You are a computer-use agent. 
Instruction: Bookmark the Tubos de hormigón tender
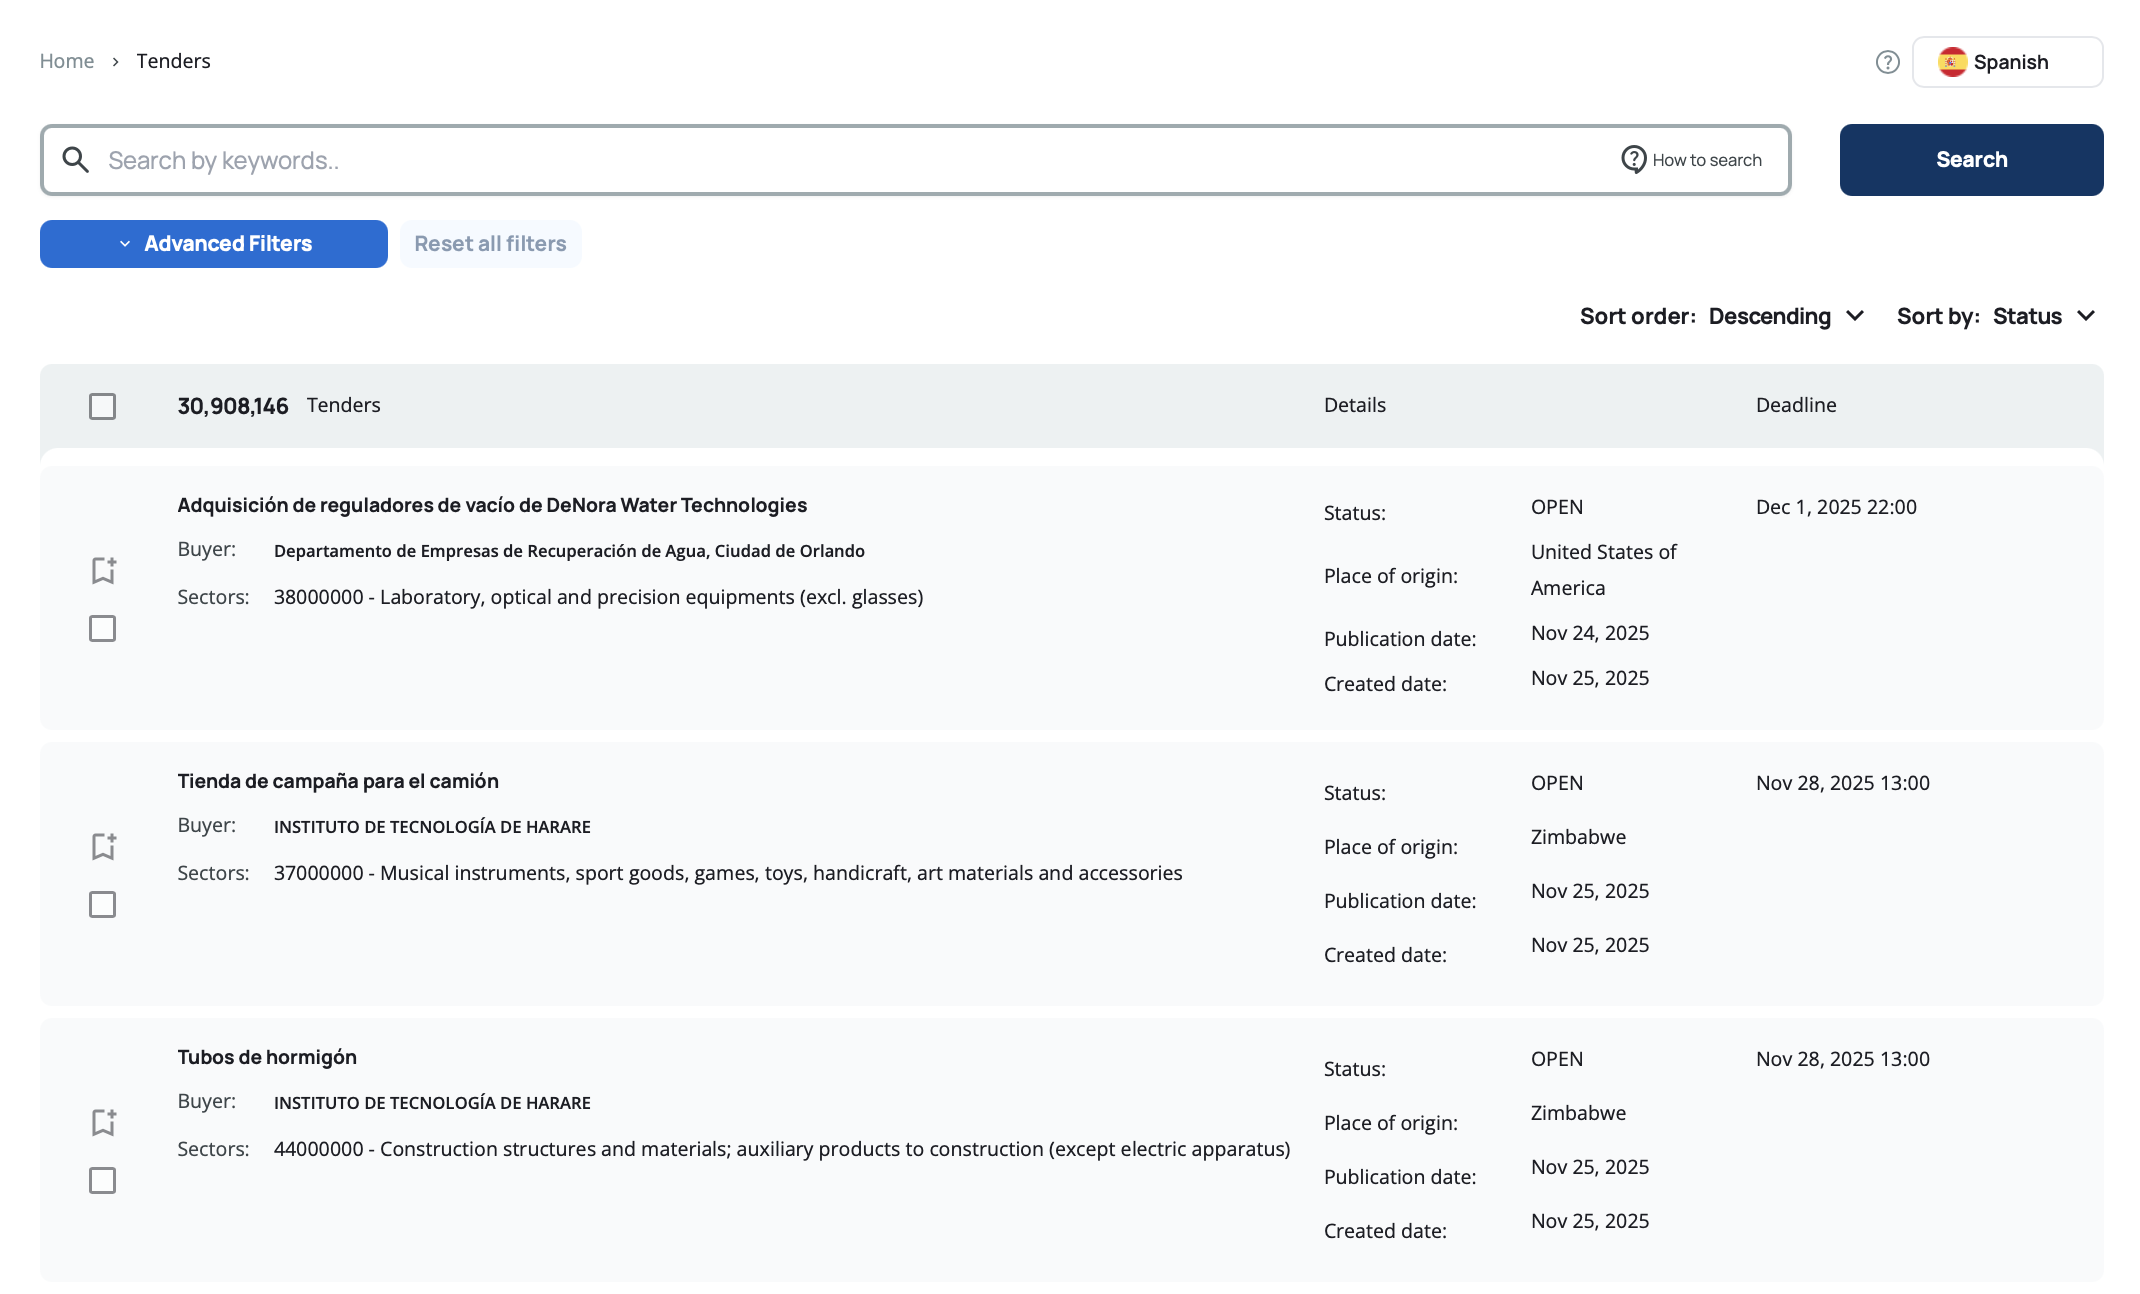103,1122
